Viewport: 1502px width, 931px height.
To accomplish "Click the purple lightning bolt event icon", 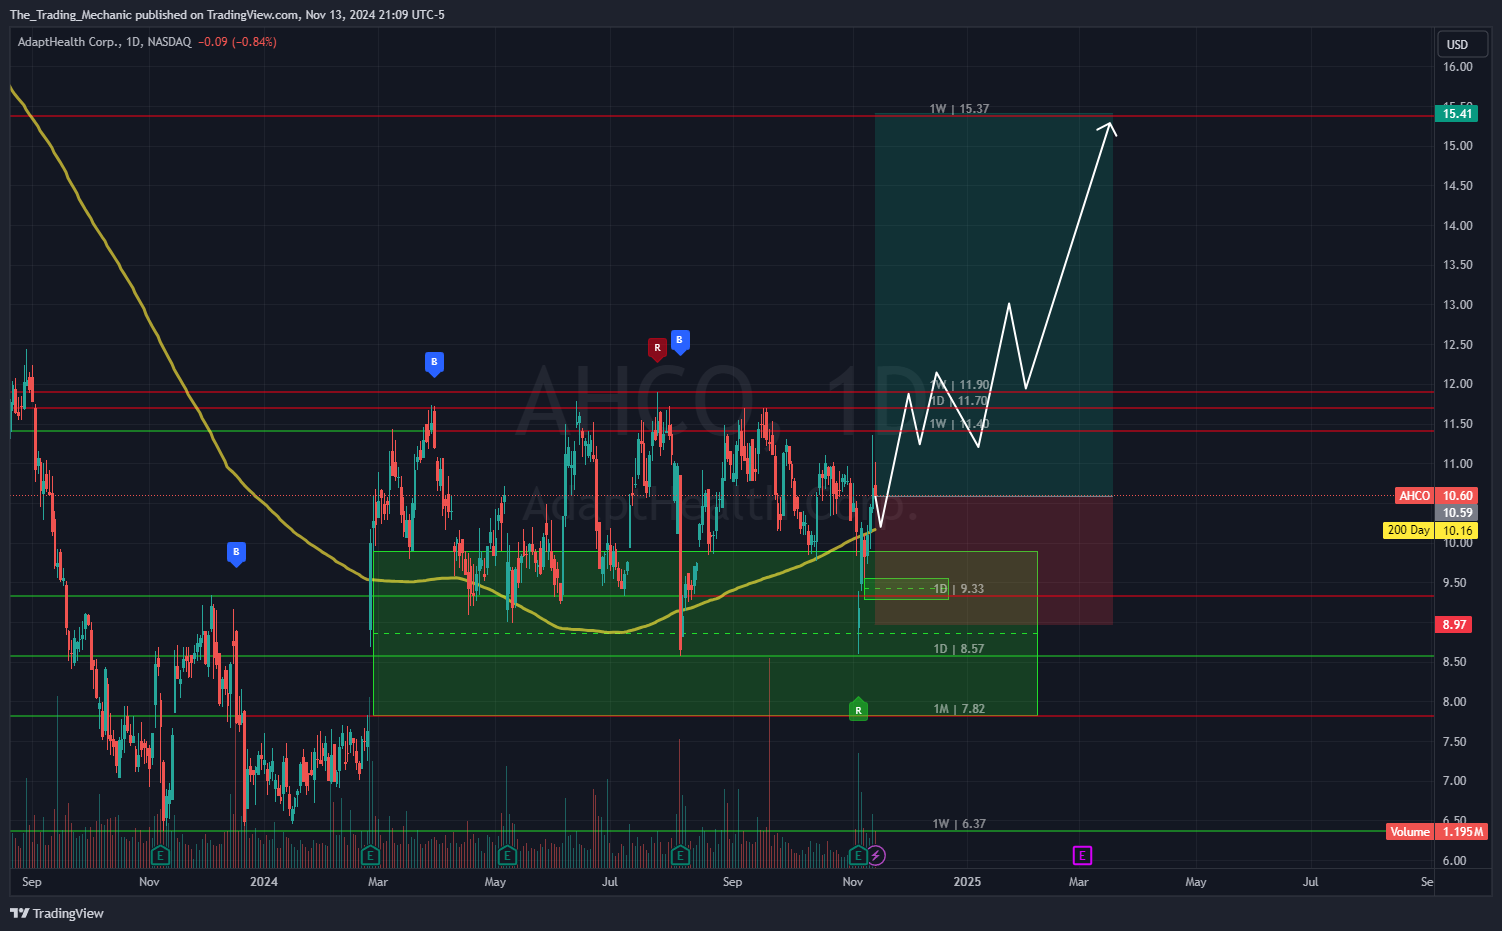I will click(876, 855).
